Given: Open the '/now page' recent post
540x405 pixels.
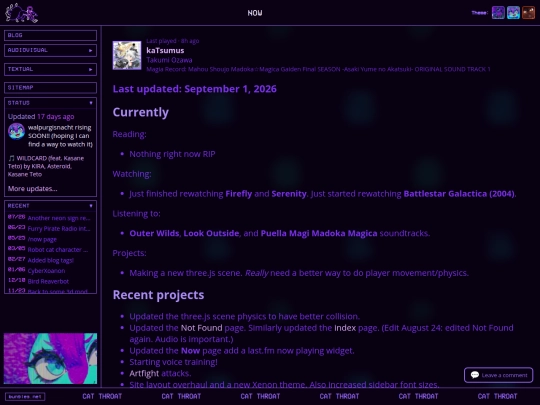Looking at the screenshot, I should pos(42,239).
